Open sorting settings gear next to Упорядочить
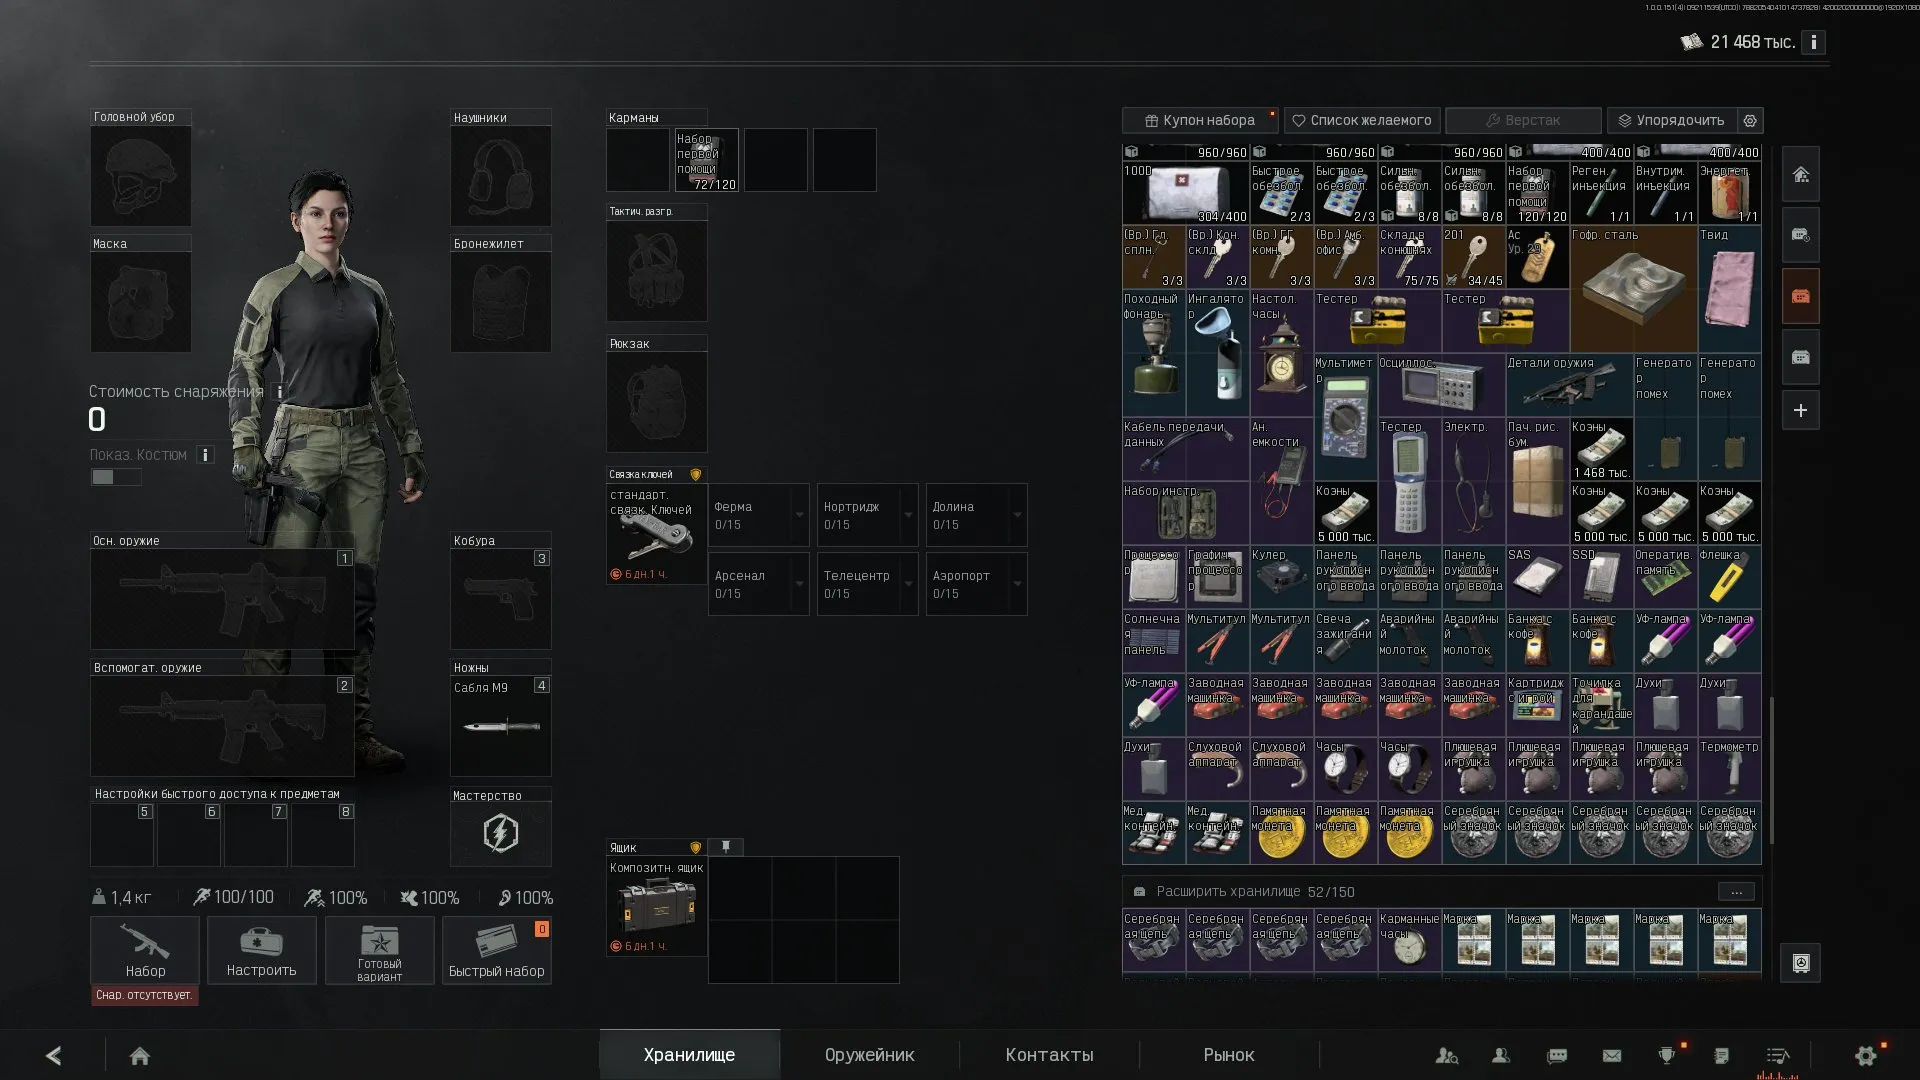1920x1080 pixels. [1750, 120]
